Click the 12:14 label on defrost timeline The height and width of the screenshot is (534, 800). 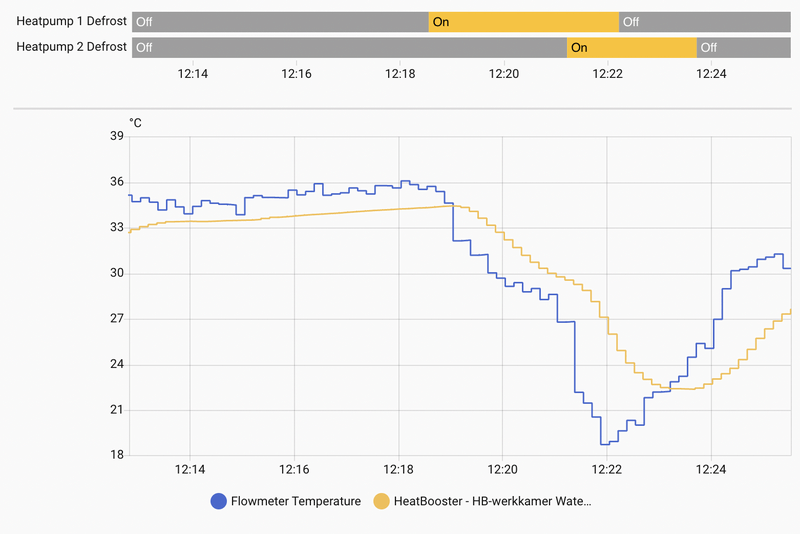[x=193, y=74]
